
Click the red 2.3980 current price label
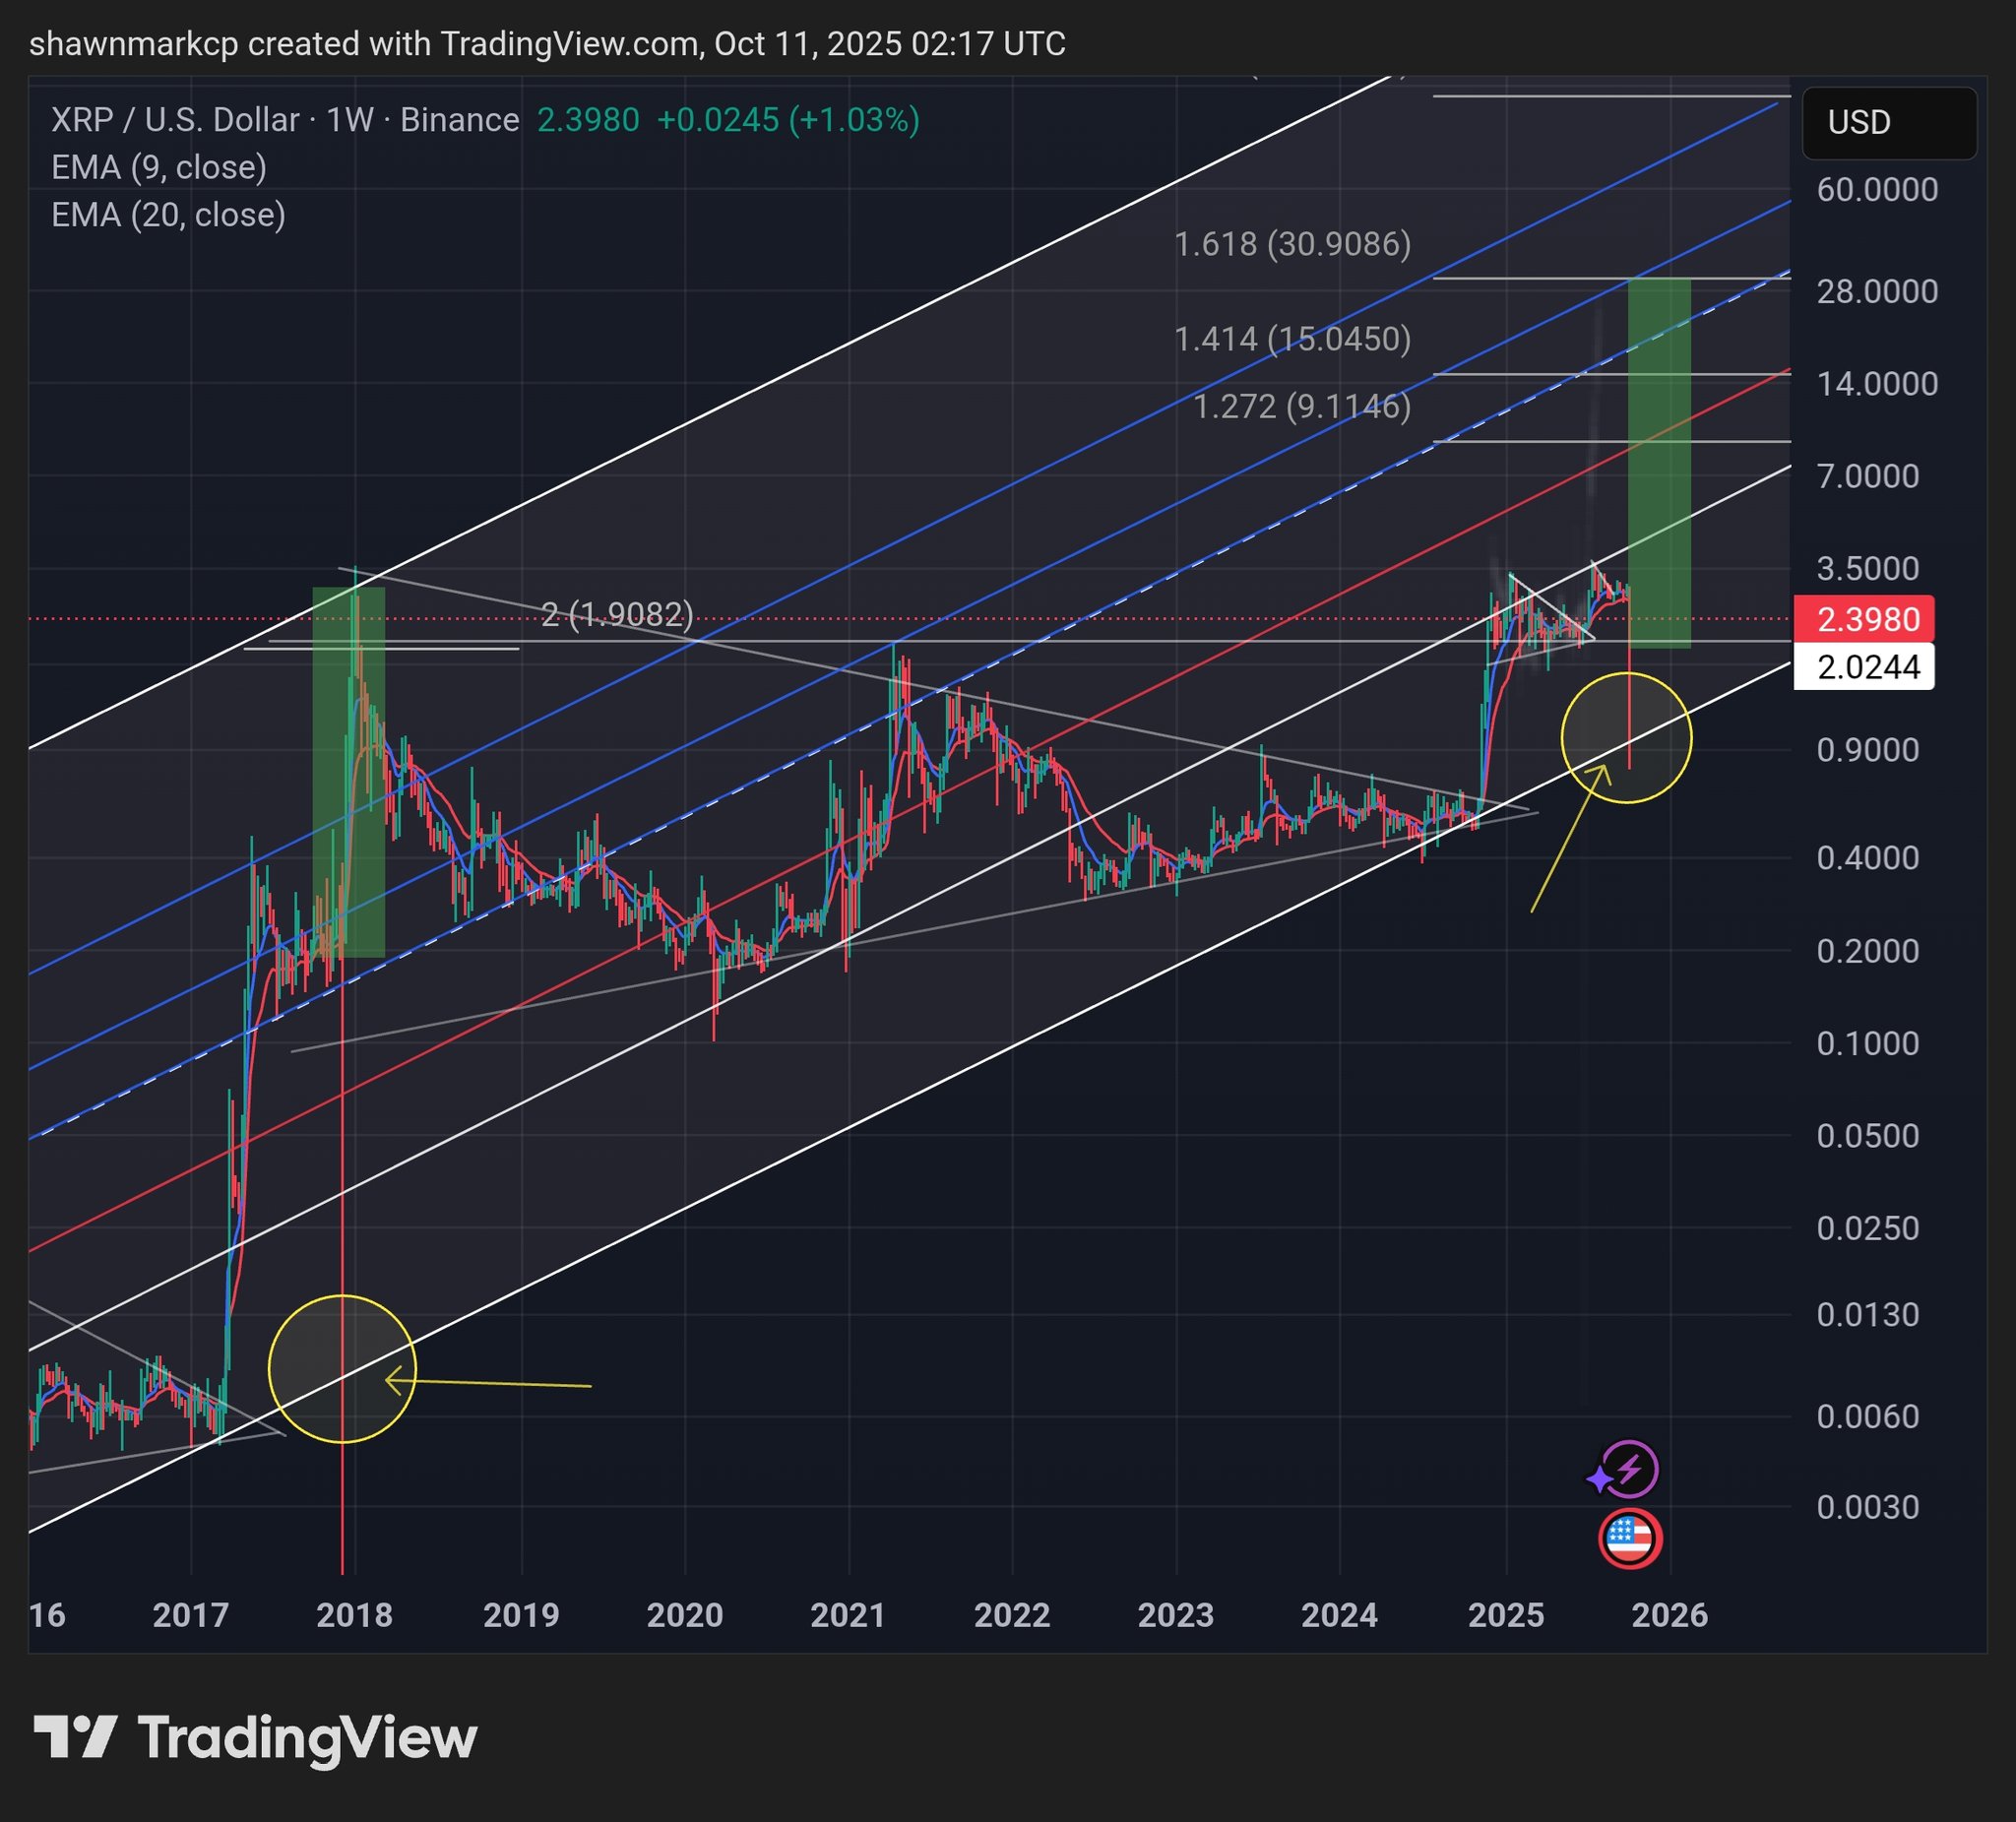(x=1865, y=619)
